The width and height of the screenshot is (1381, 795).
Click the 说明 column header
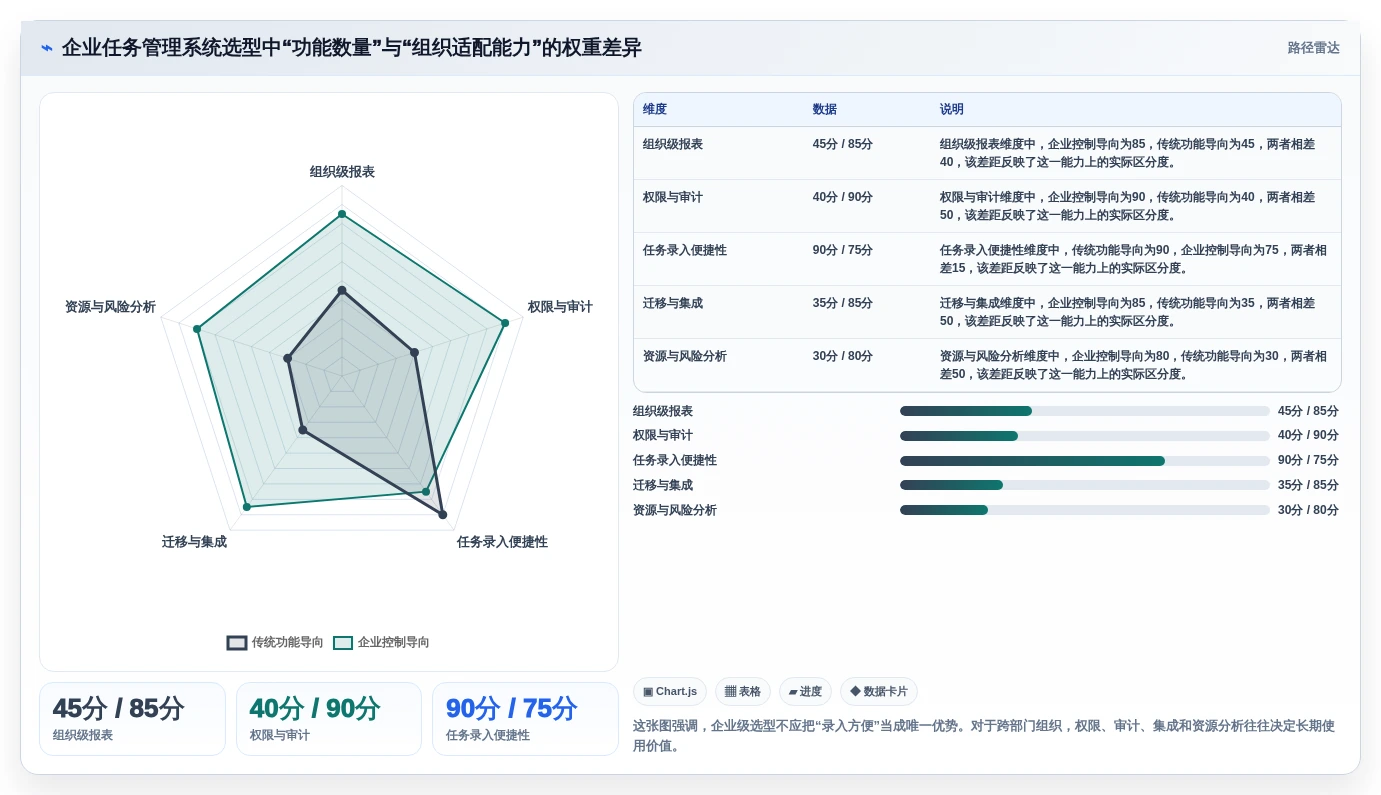tap(952, 110)
